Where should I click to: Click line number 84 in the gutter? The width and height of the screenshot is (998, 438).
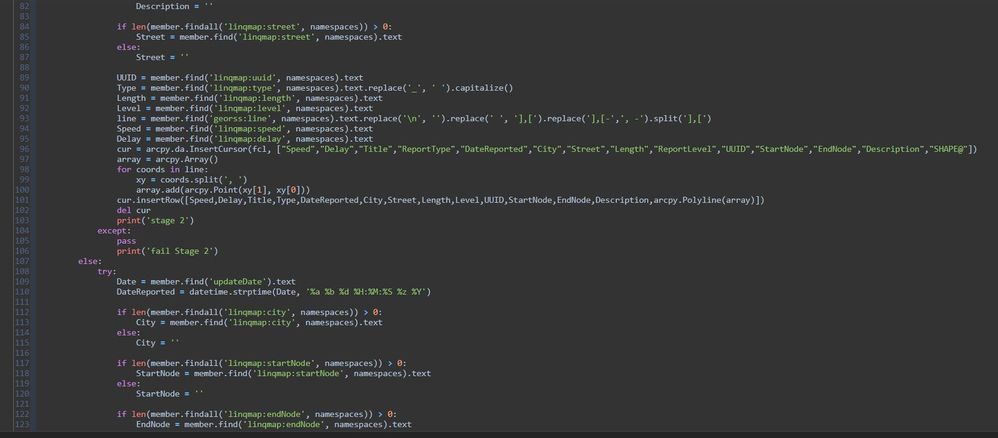click(x=25, y=27)
